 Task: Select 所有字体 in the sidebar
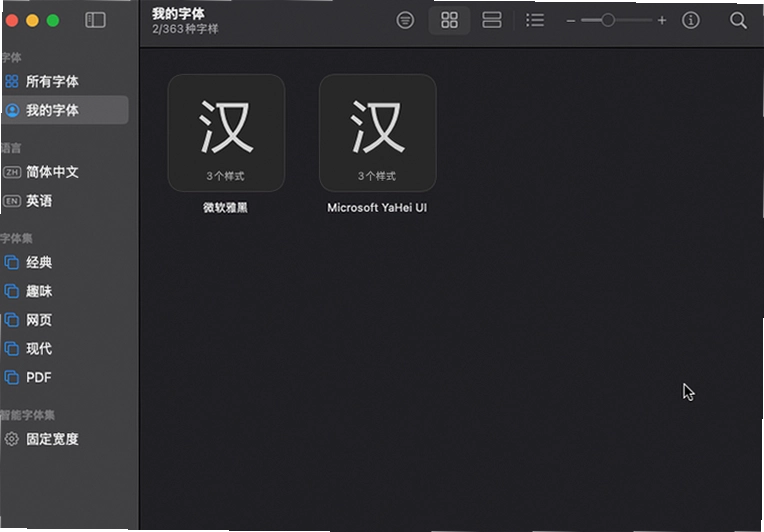[x=65, y=81]
